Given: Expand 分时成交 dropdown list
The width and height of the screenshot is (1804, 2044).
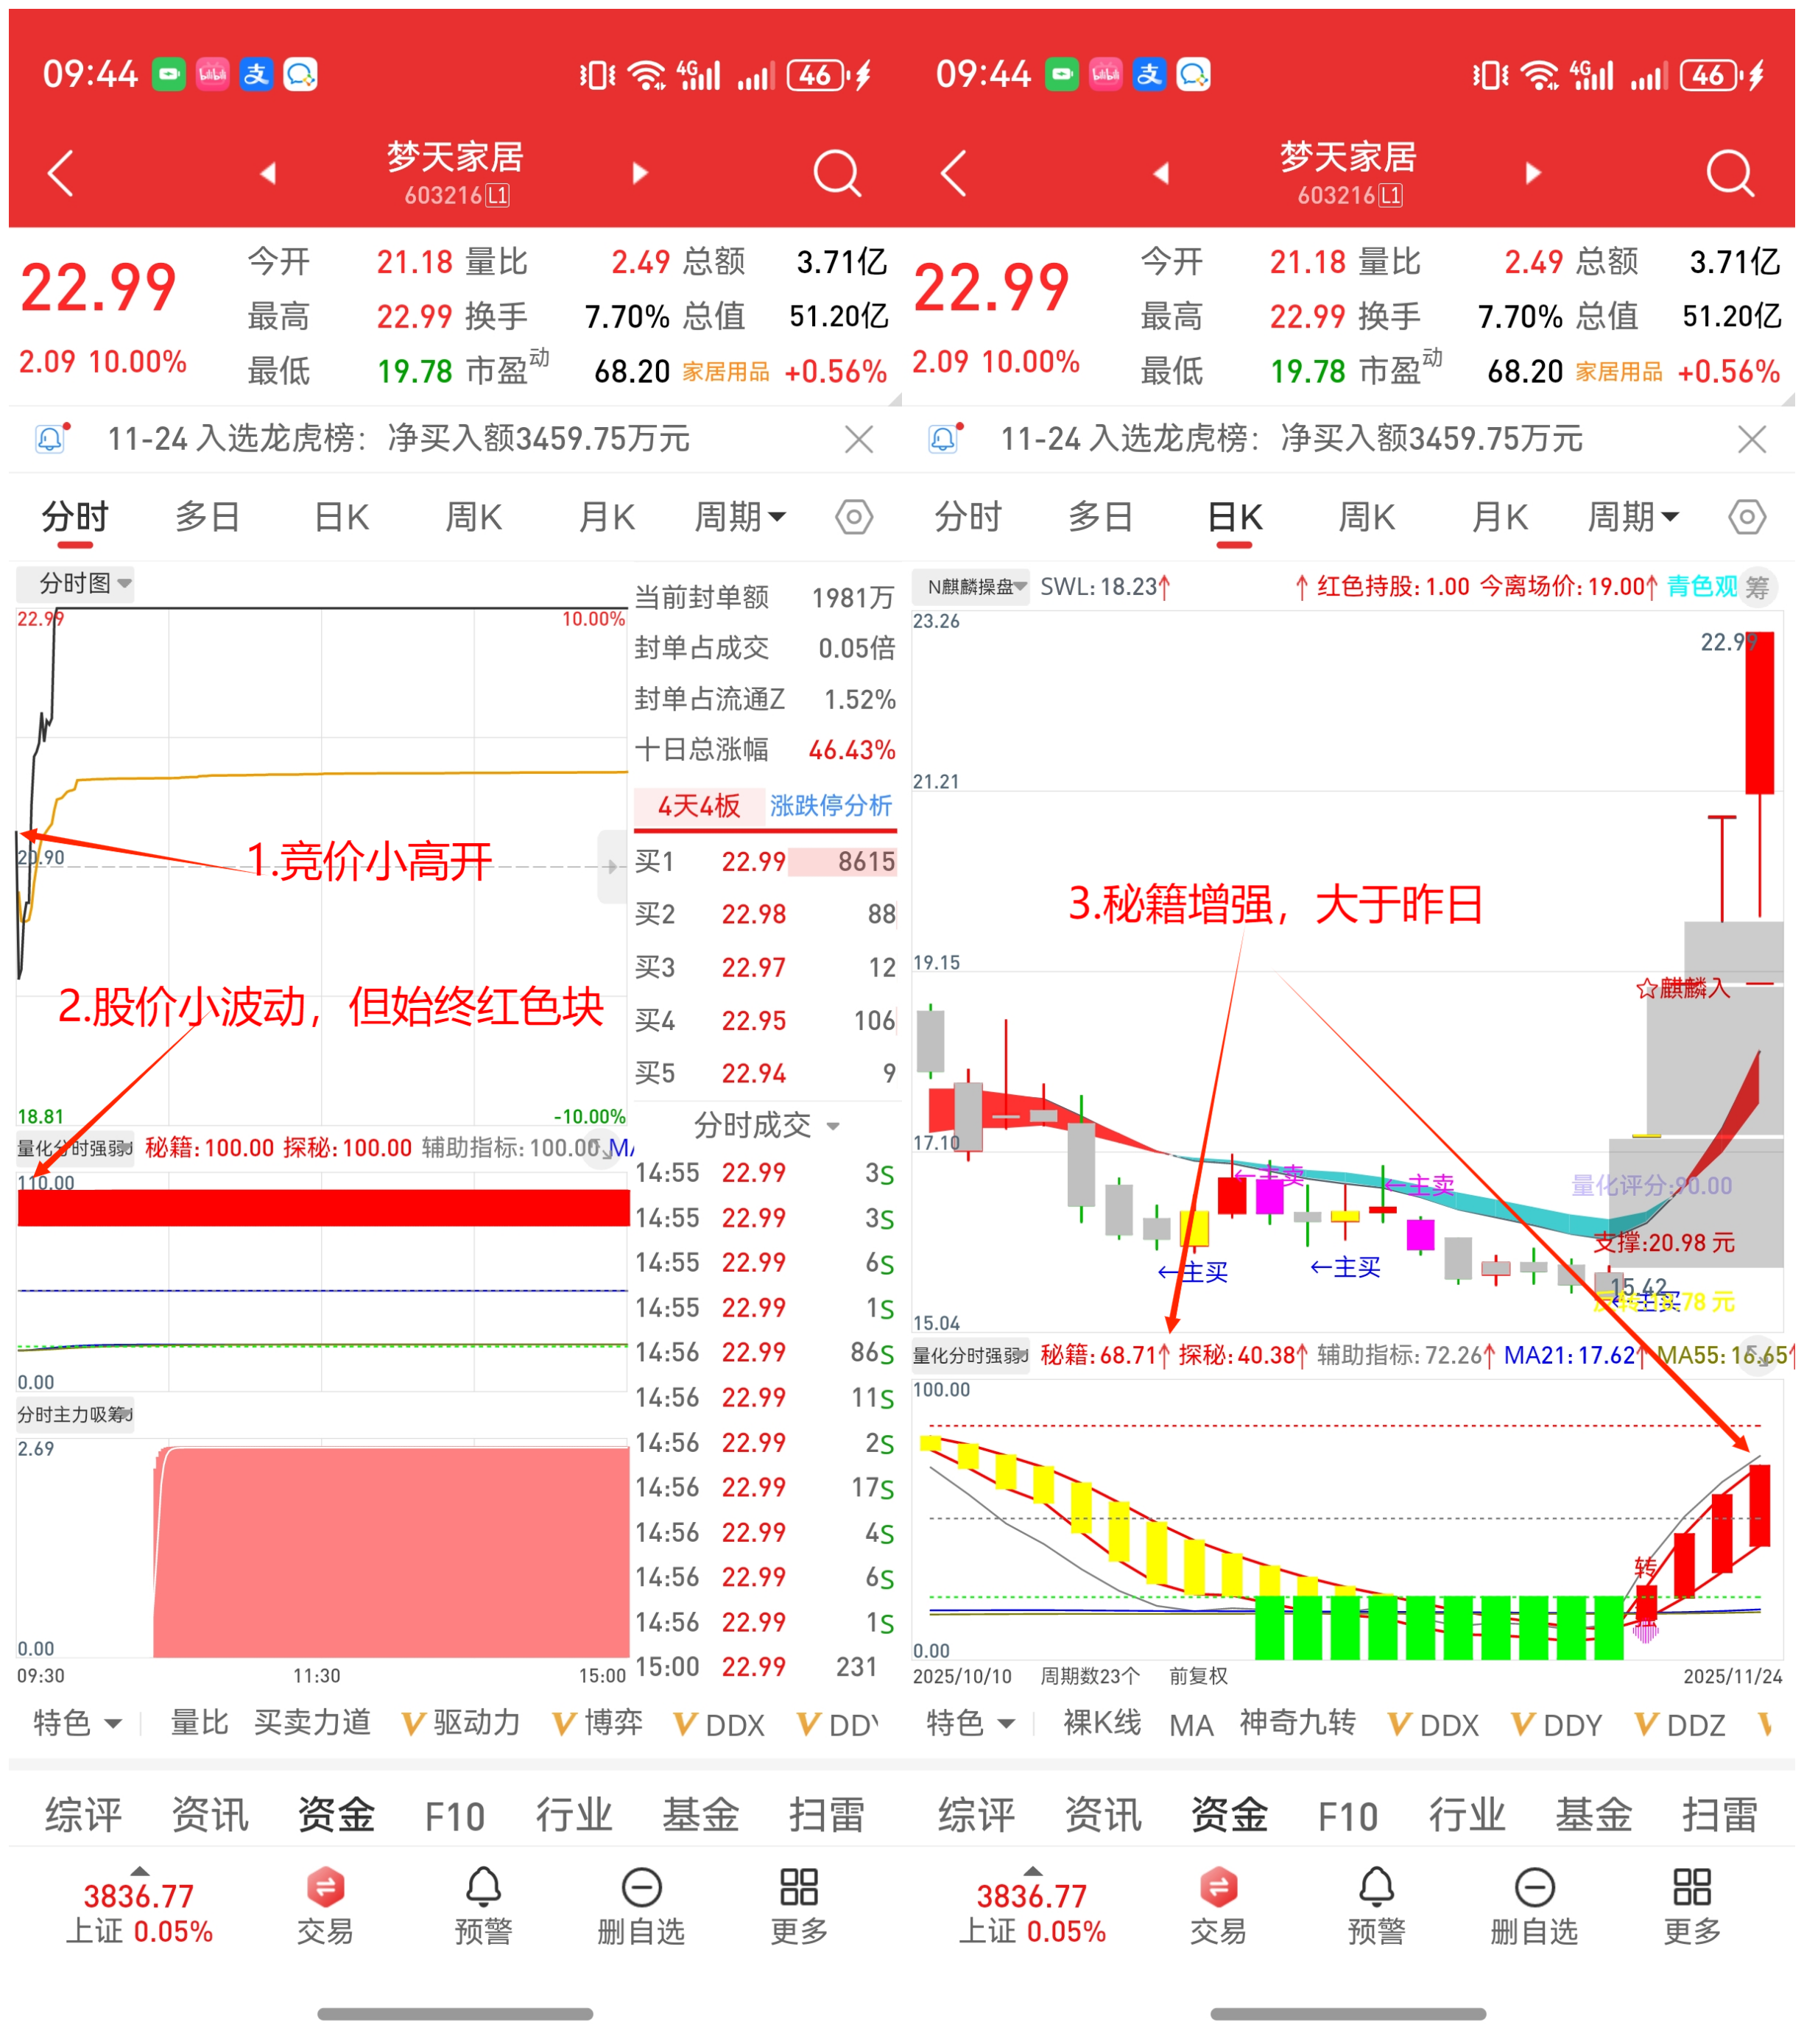Looking at the screenshot, I should [766, 1126].
